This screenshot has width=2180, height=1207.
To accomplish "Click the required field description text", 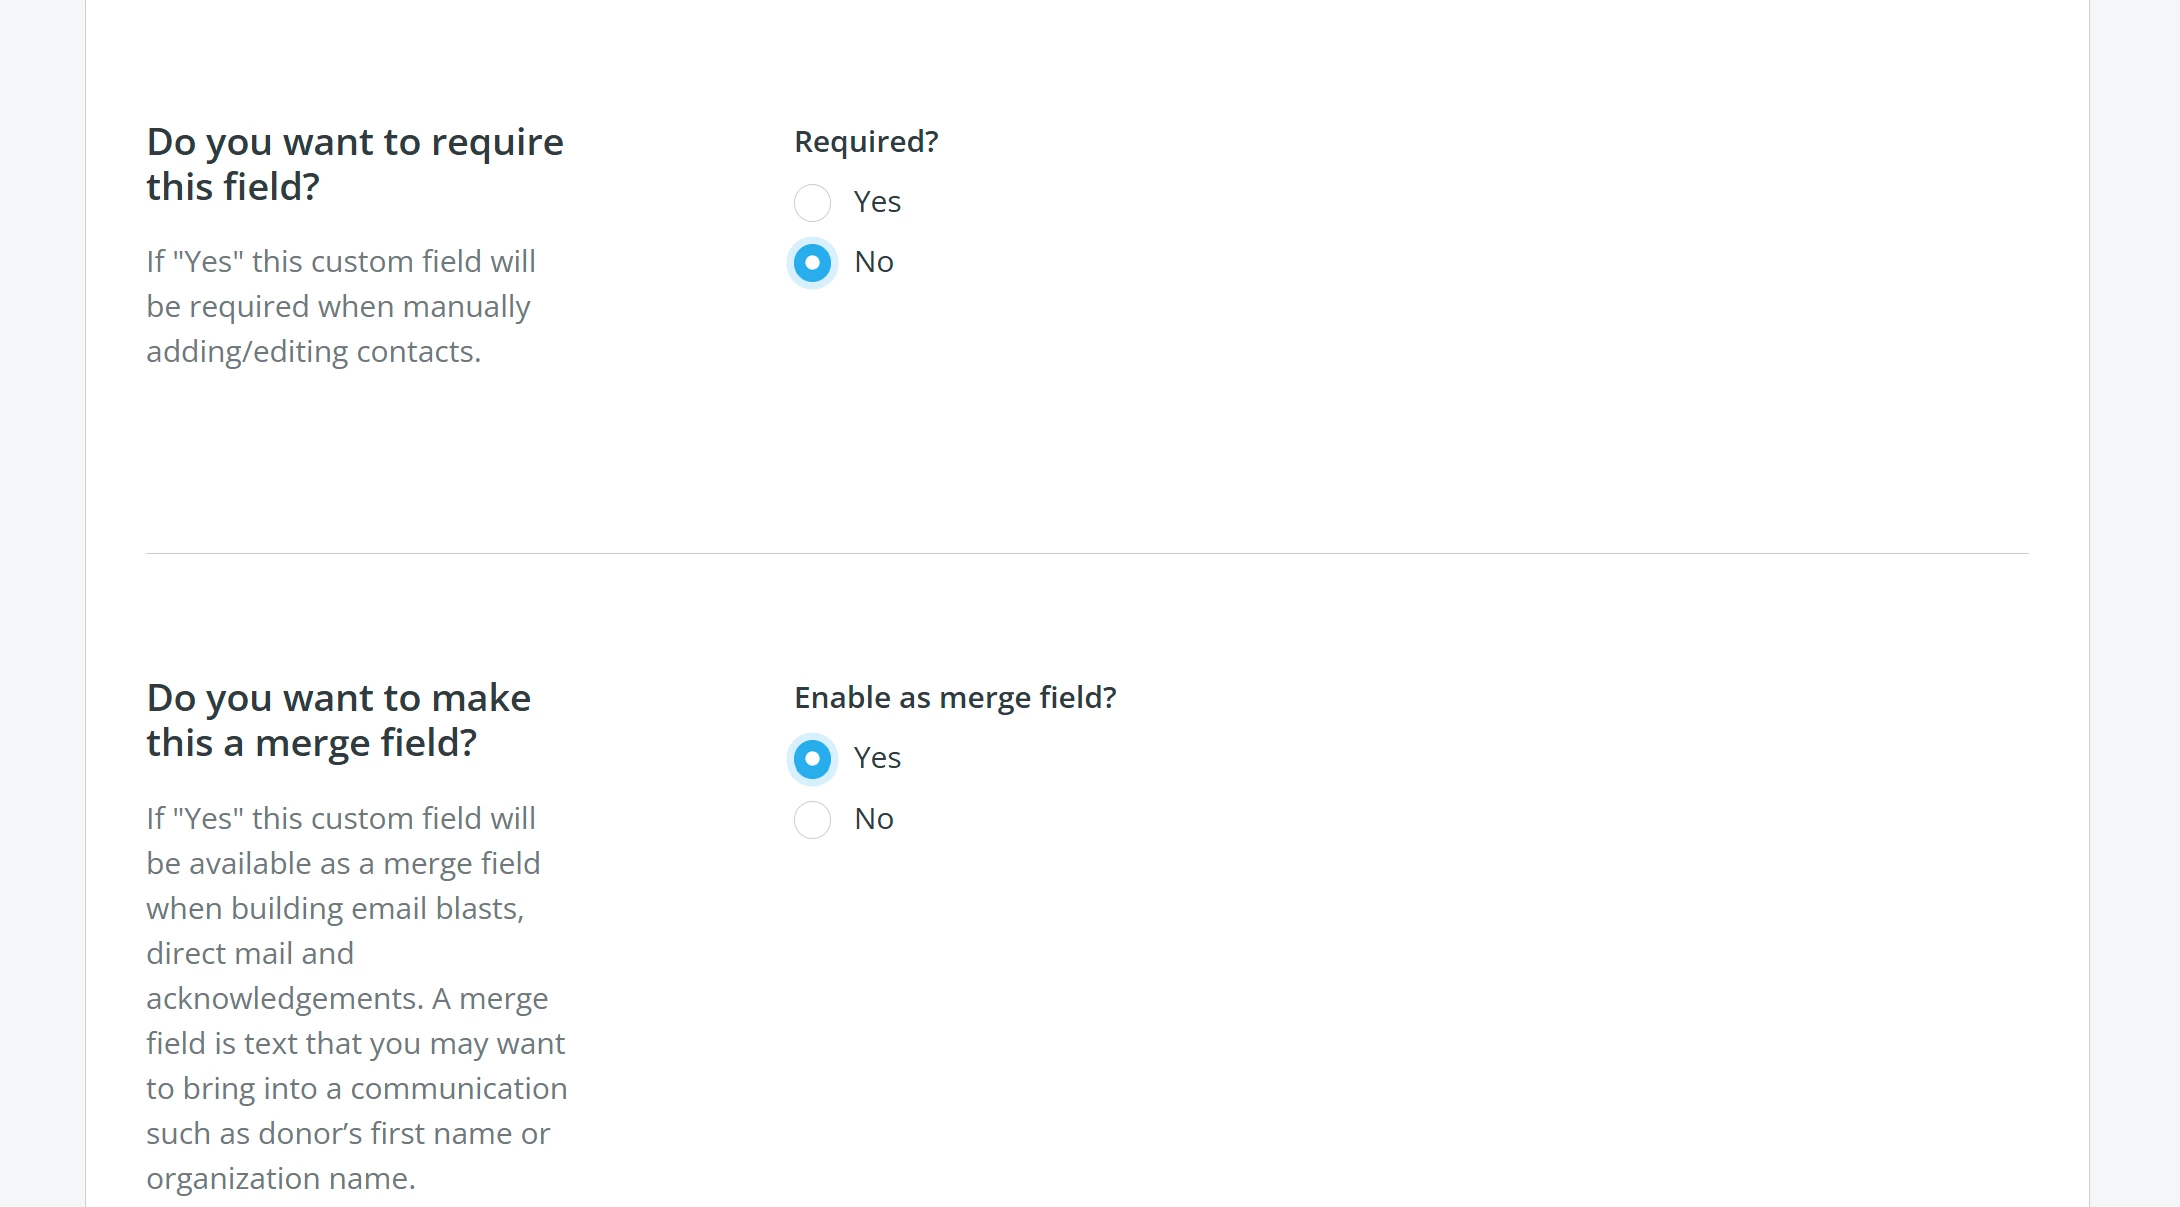I will click(x=340, y=306).
